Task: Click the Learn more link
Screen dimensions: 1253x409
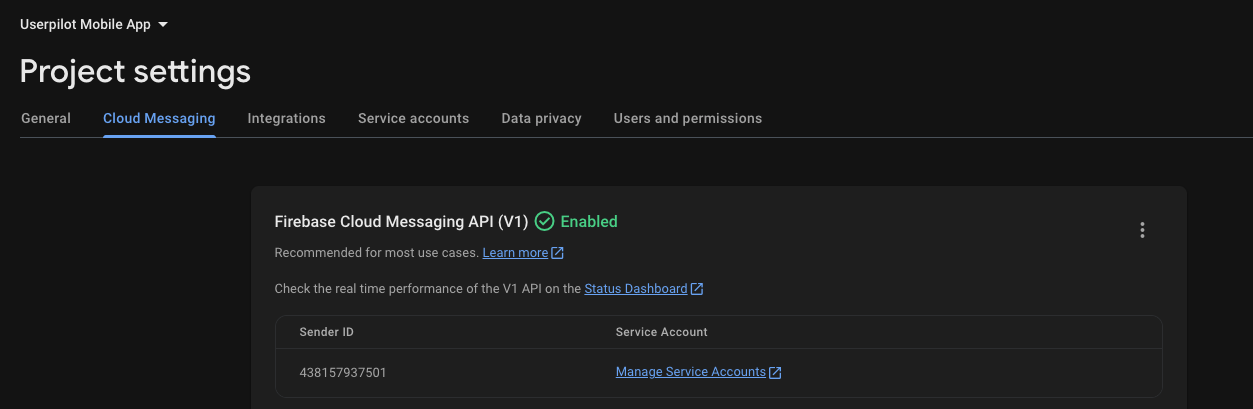Action: click(515, 253)
